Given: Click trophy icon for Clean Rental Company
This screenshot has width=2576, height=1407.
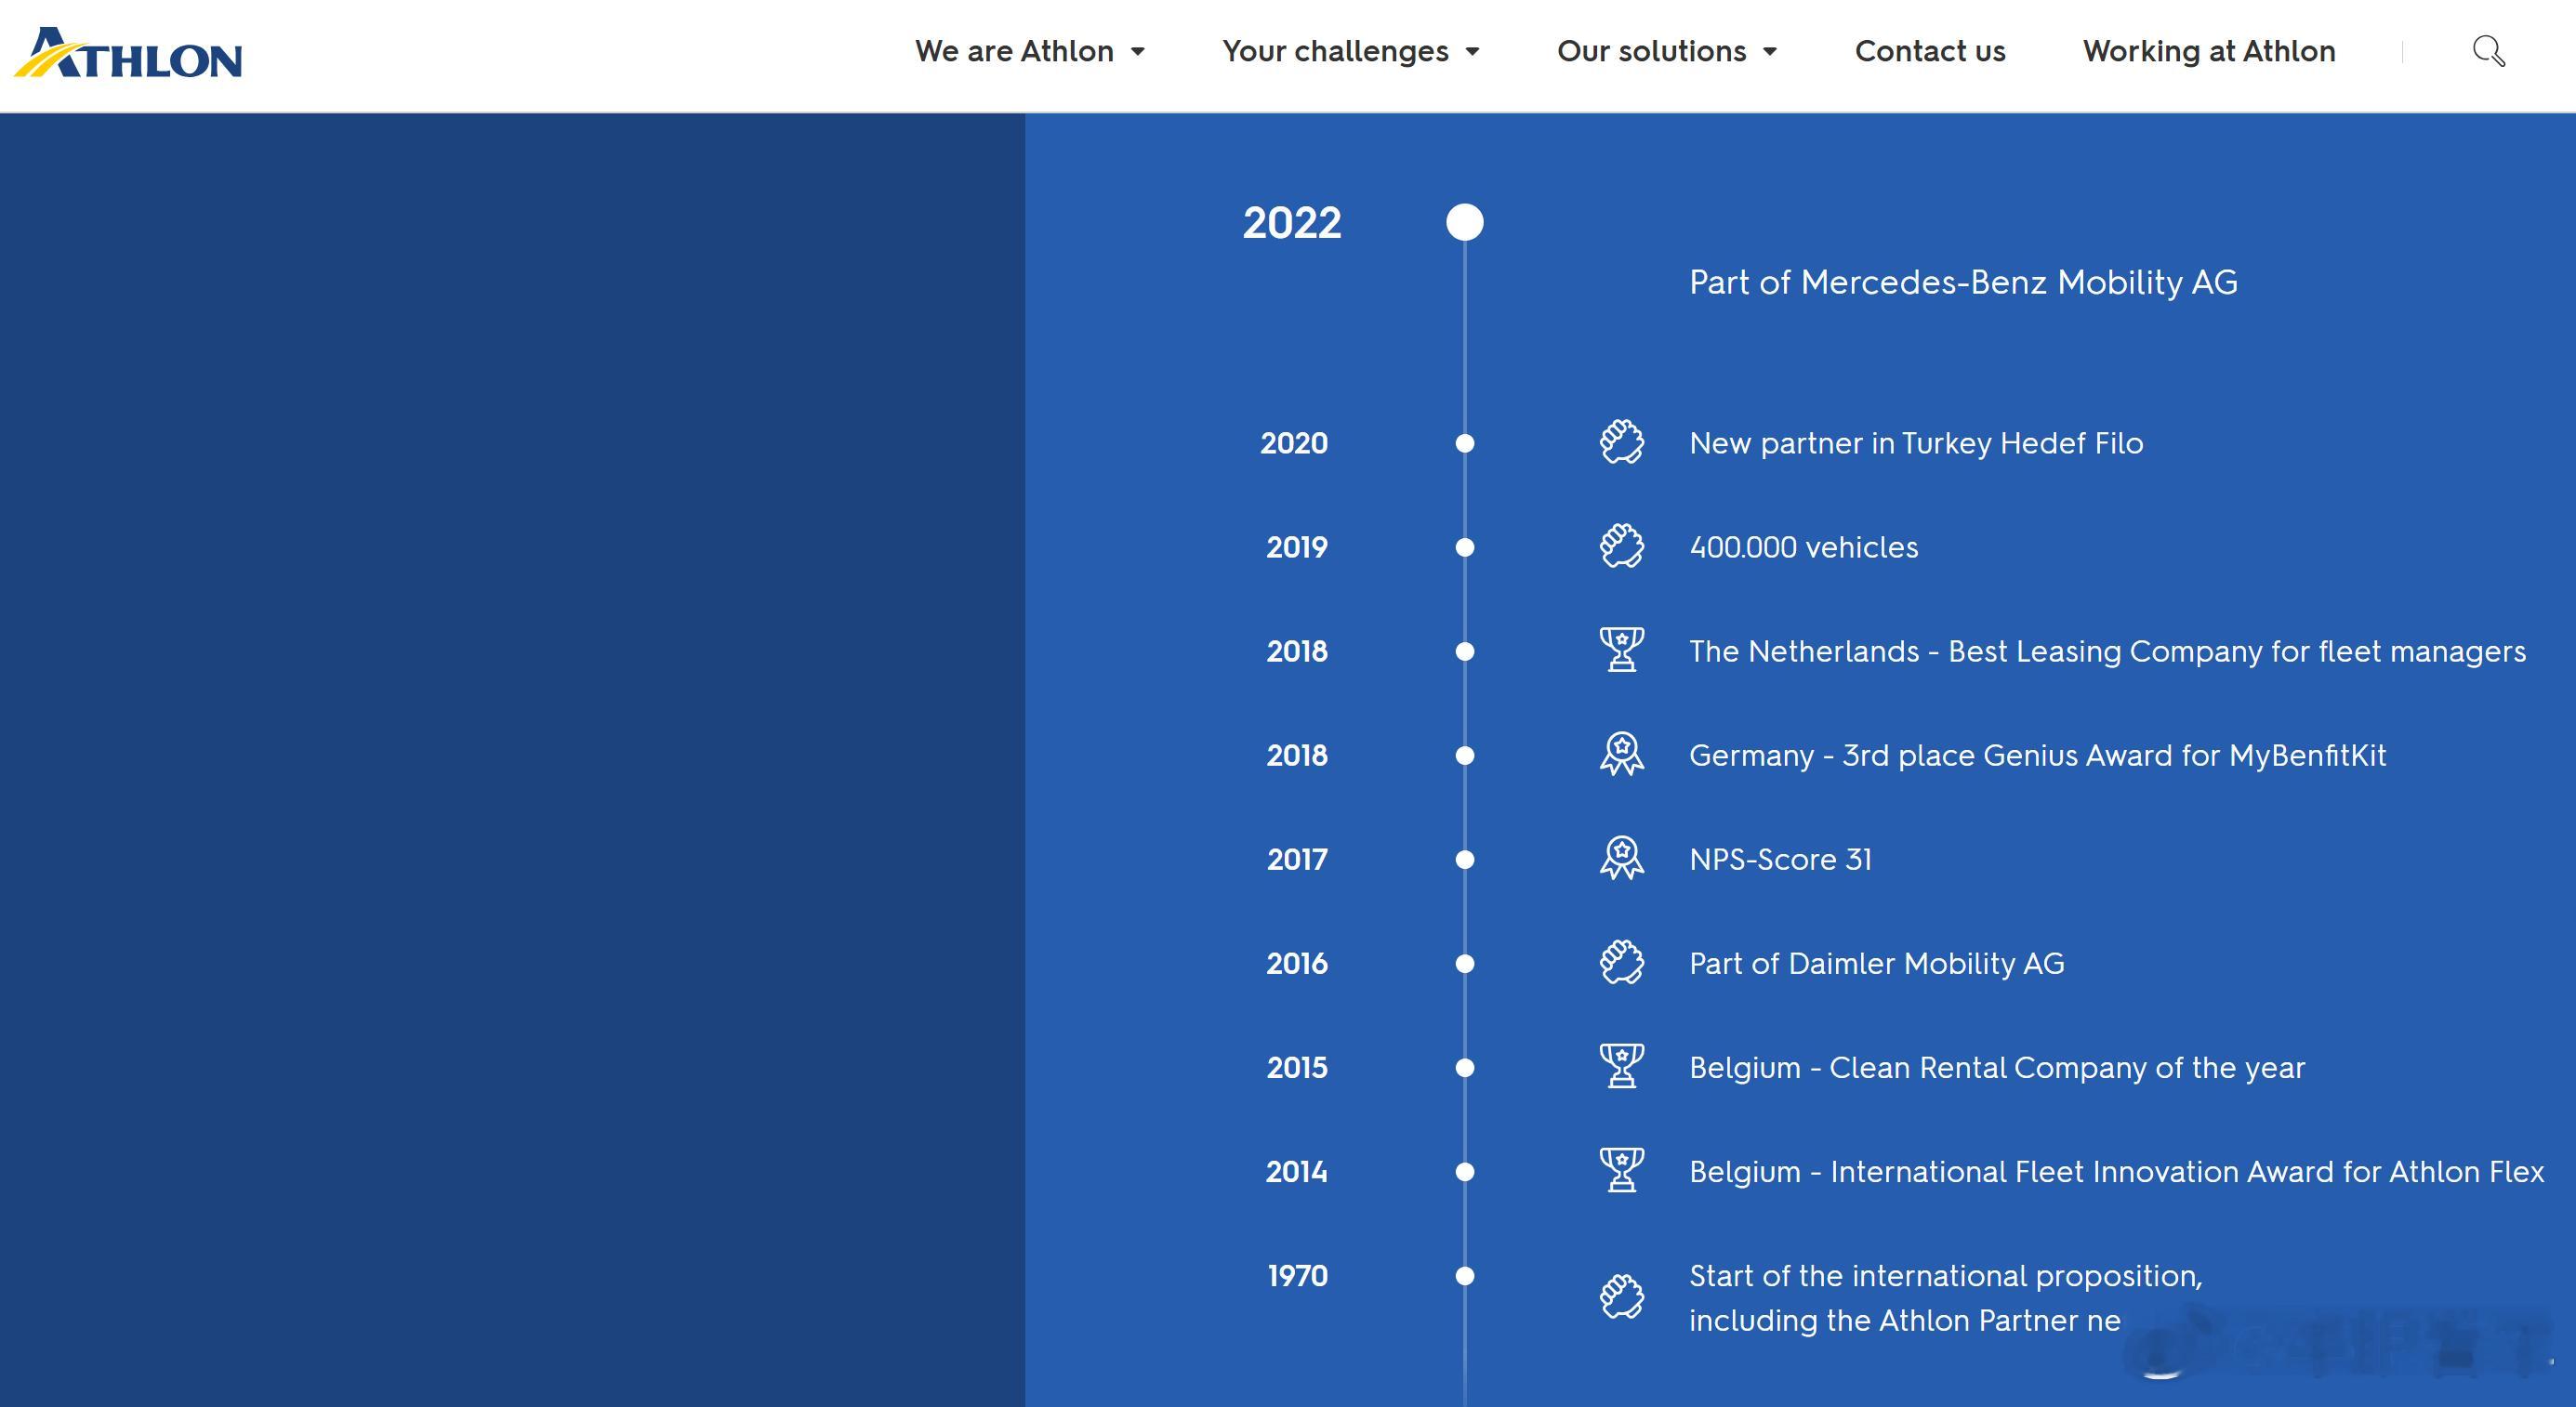Looking at the screenshot, I should [x=1621, y=1066].
